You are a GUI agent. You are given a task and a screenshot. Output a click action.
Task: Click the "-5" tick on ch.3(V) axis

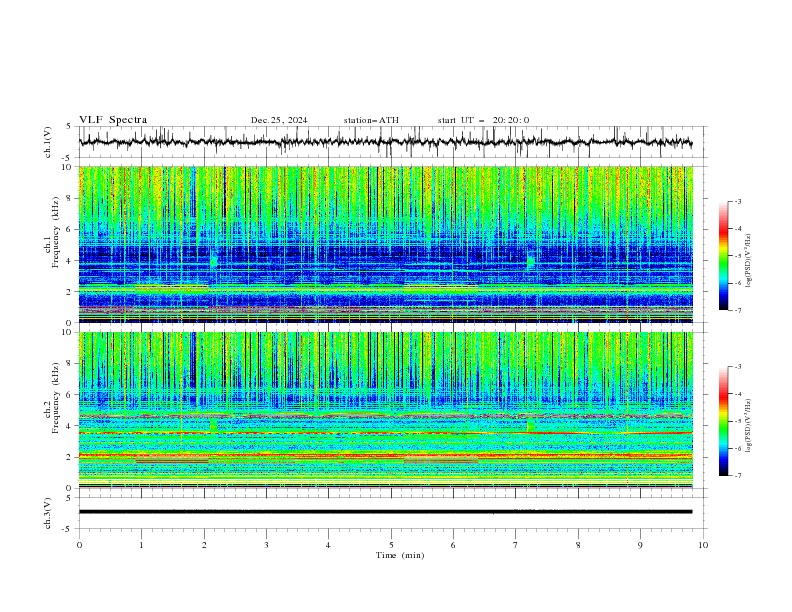pos(68,529)
